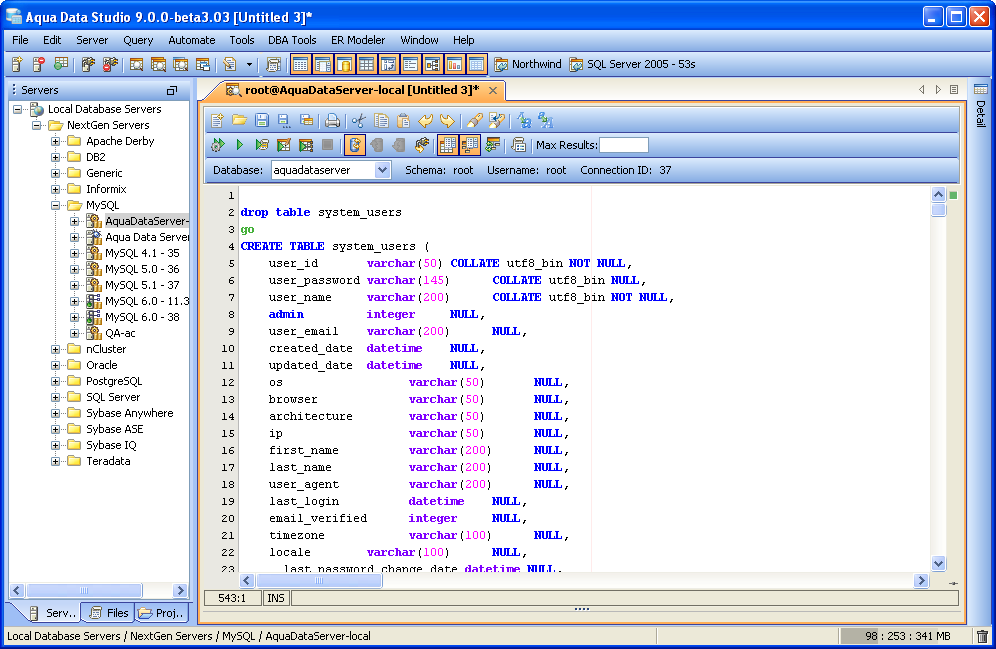Expand the Oracle folder in server tree
The width and height of the screenshot is (996, 649).
click(x=57, y=365)
